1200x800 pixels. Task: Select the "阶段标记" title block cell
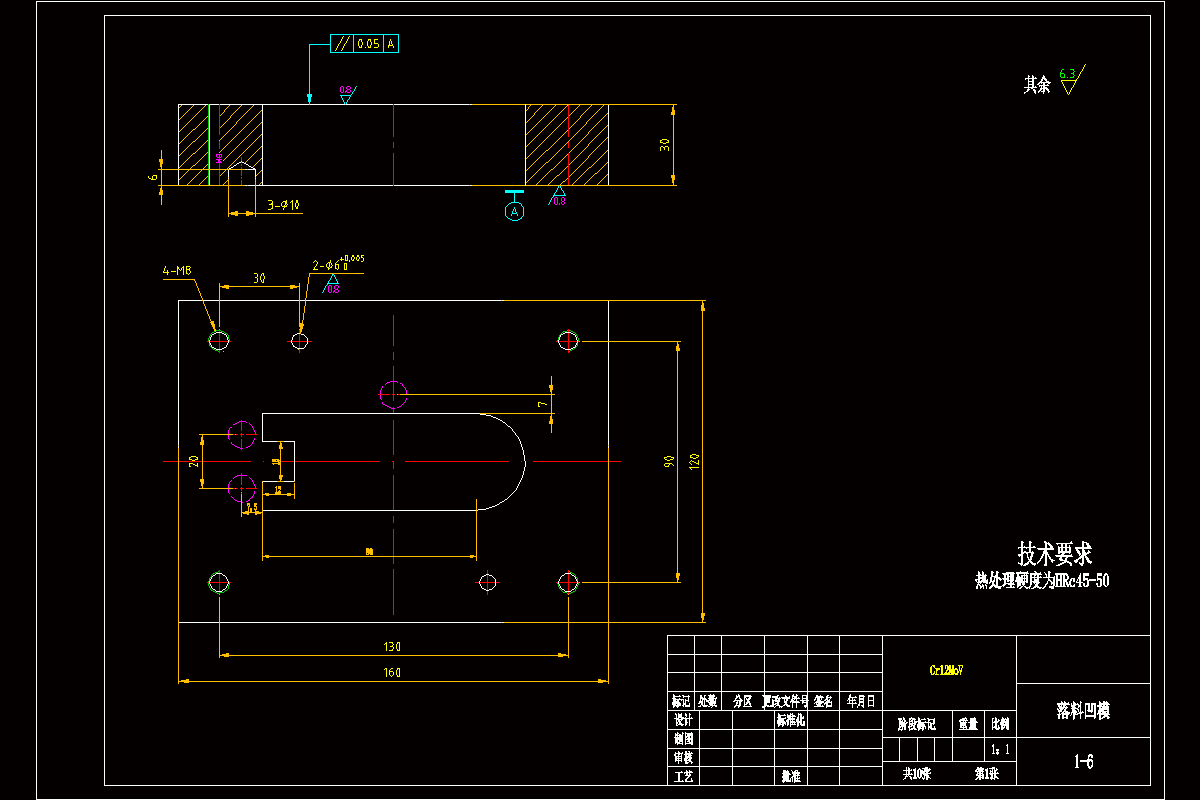(916, 723)
